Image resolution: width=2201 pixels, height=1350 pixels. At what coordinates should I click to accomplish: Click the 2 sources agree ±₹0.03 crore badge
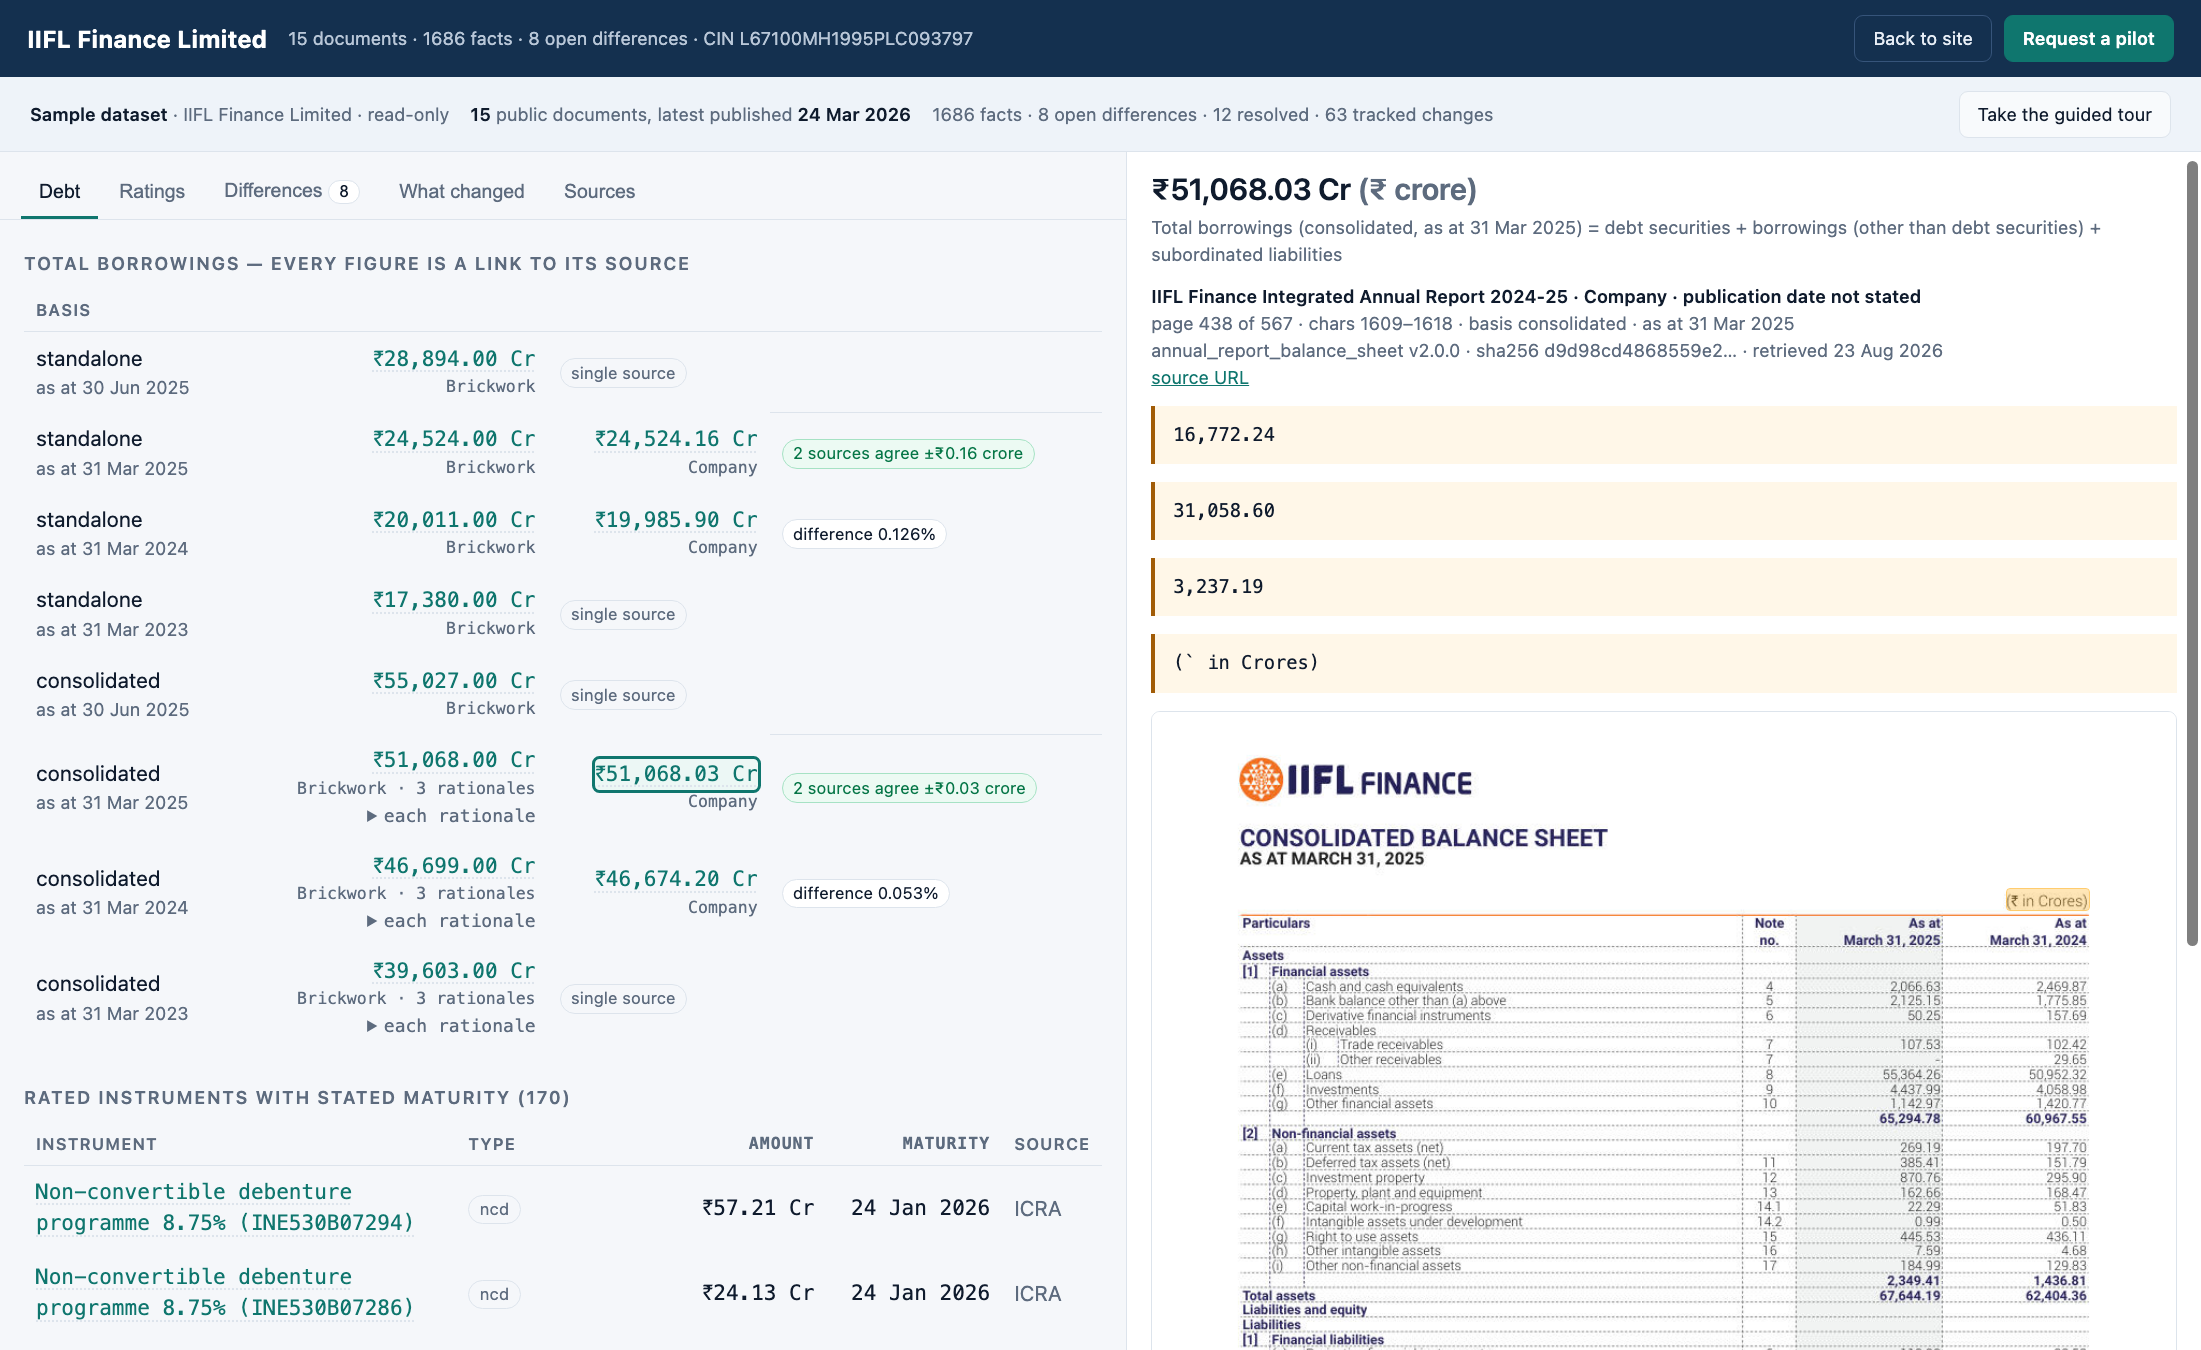point(909,788)
